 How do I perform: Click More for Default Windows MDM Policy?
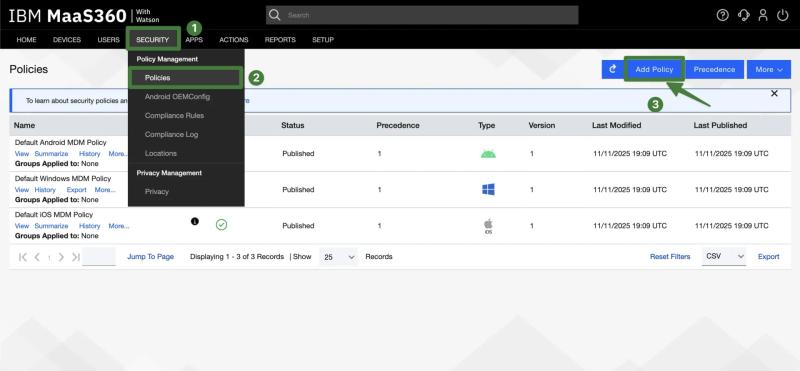click(x=105, y=190)
